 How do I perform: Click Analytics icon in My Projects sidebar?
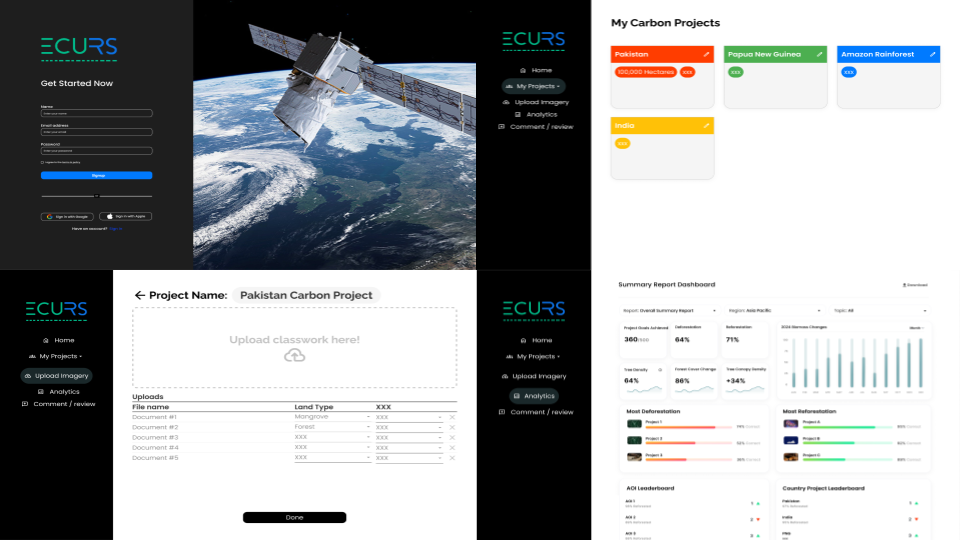(517, 114)
